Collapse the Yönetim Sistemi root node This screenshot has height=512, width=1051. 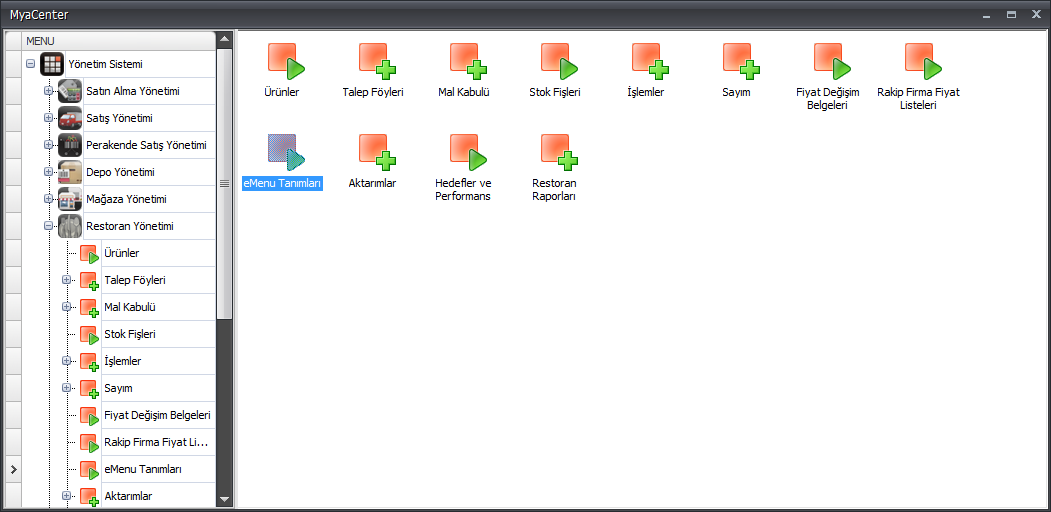pyautogui.click(x=30, y=64)
